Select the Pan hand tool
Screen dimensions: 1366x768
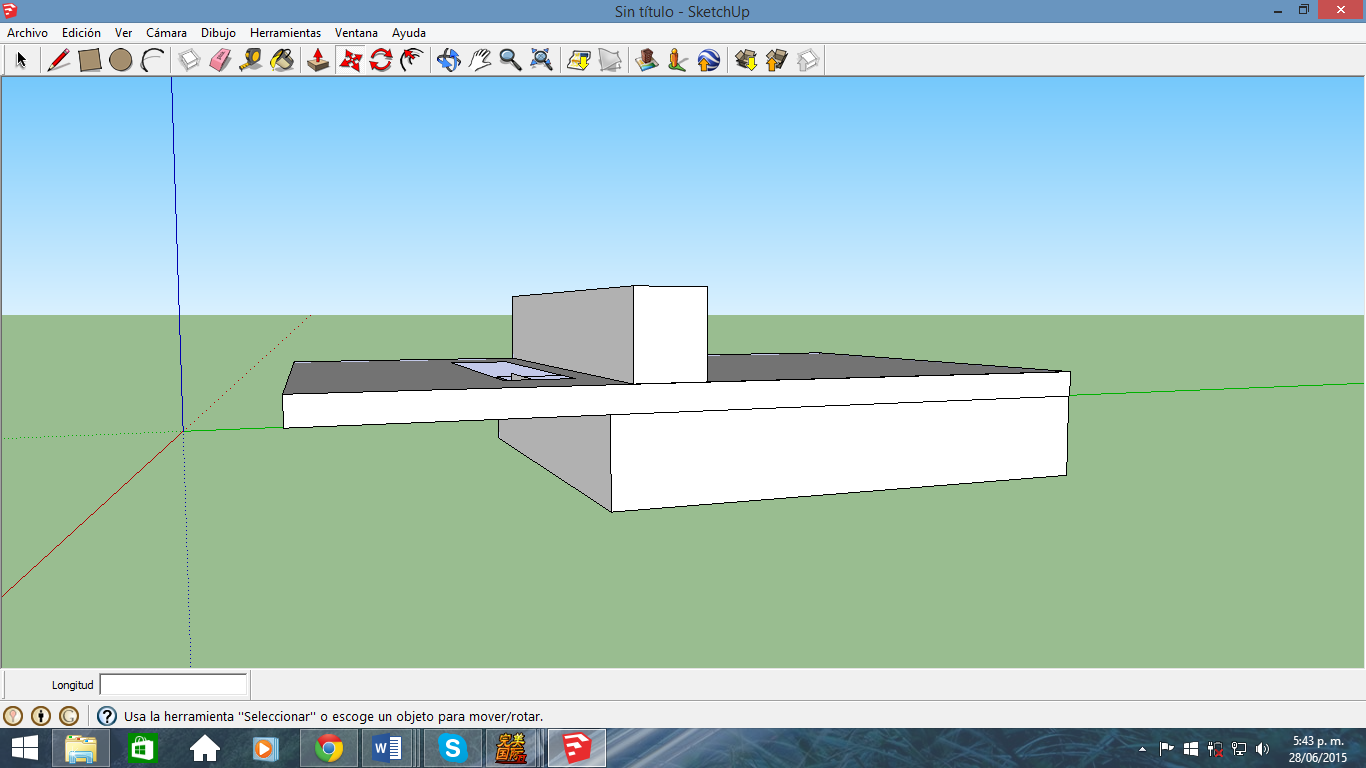point(480,60)
